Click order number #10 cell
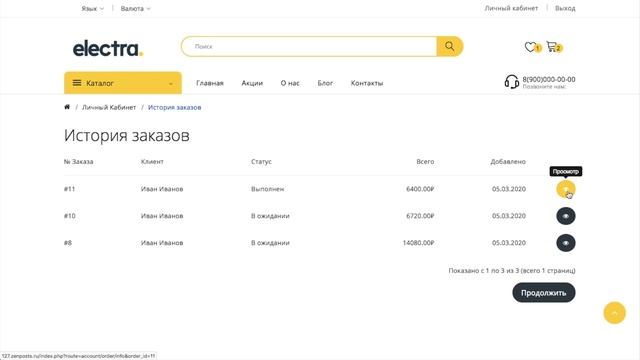Viewport: 640px width, 360px height. pyautogui.click(x=70, y=216)
